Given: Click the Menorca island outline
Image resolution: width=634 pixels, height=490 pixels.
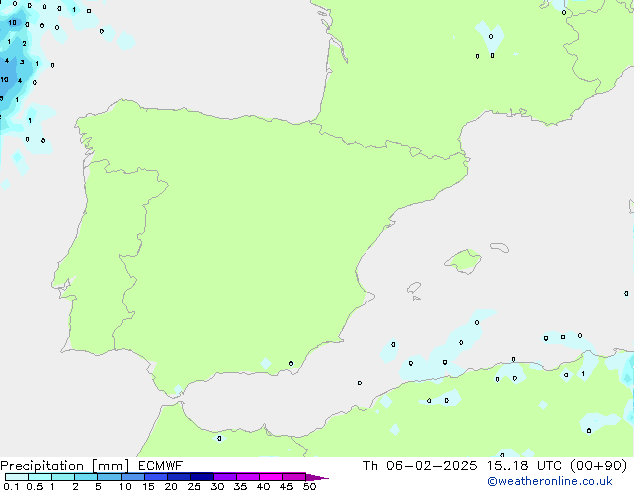Looking at the screenshot, I should click(x=499, y=247).
